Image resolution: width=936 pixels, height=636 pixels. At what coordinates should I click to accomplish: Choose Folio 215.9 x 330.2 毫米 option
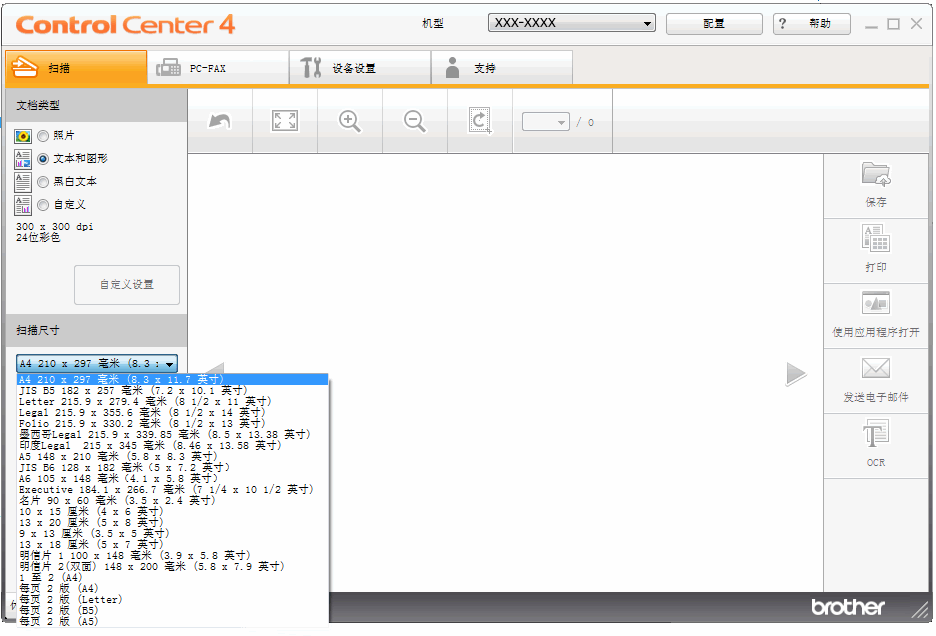(173, 424)
